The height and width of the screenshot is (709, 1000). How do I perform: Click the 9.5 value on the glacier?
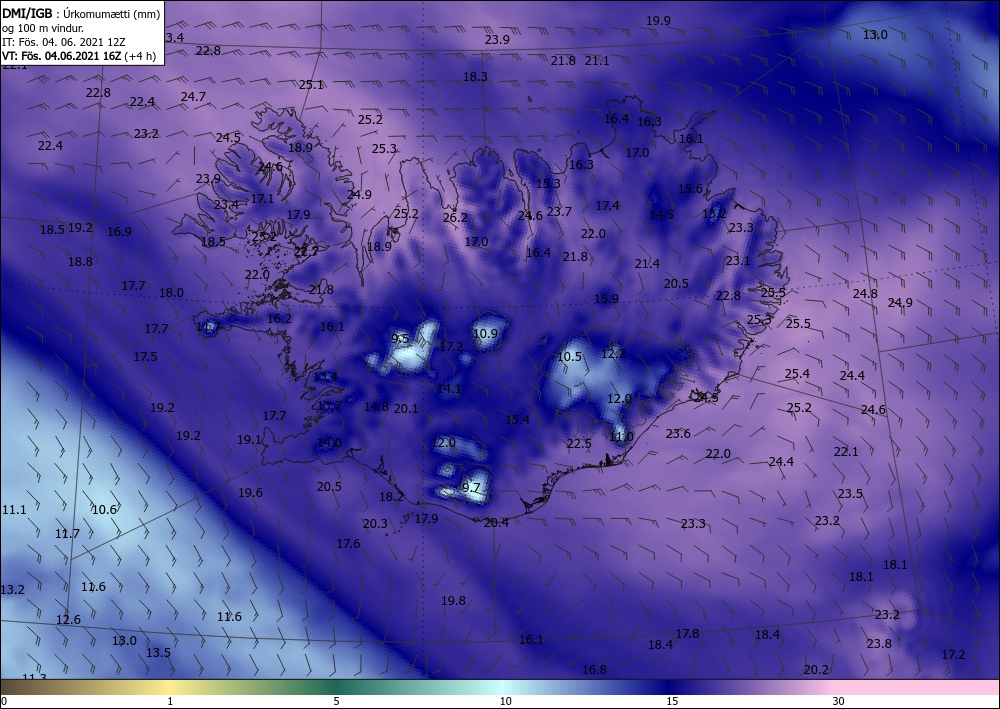400,339
